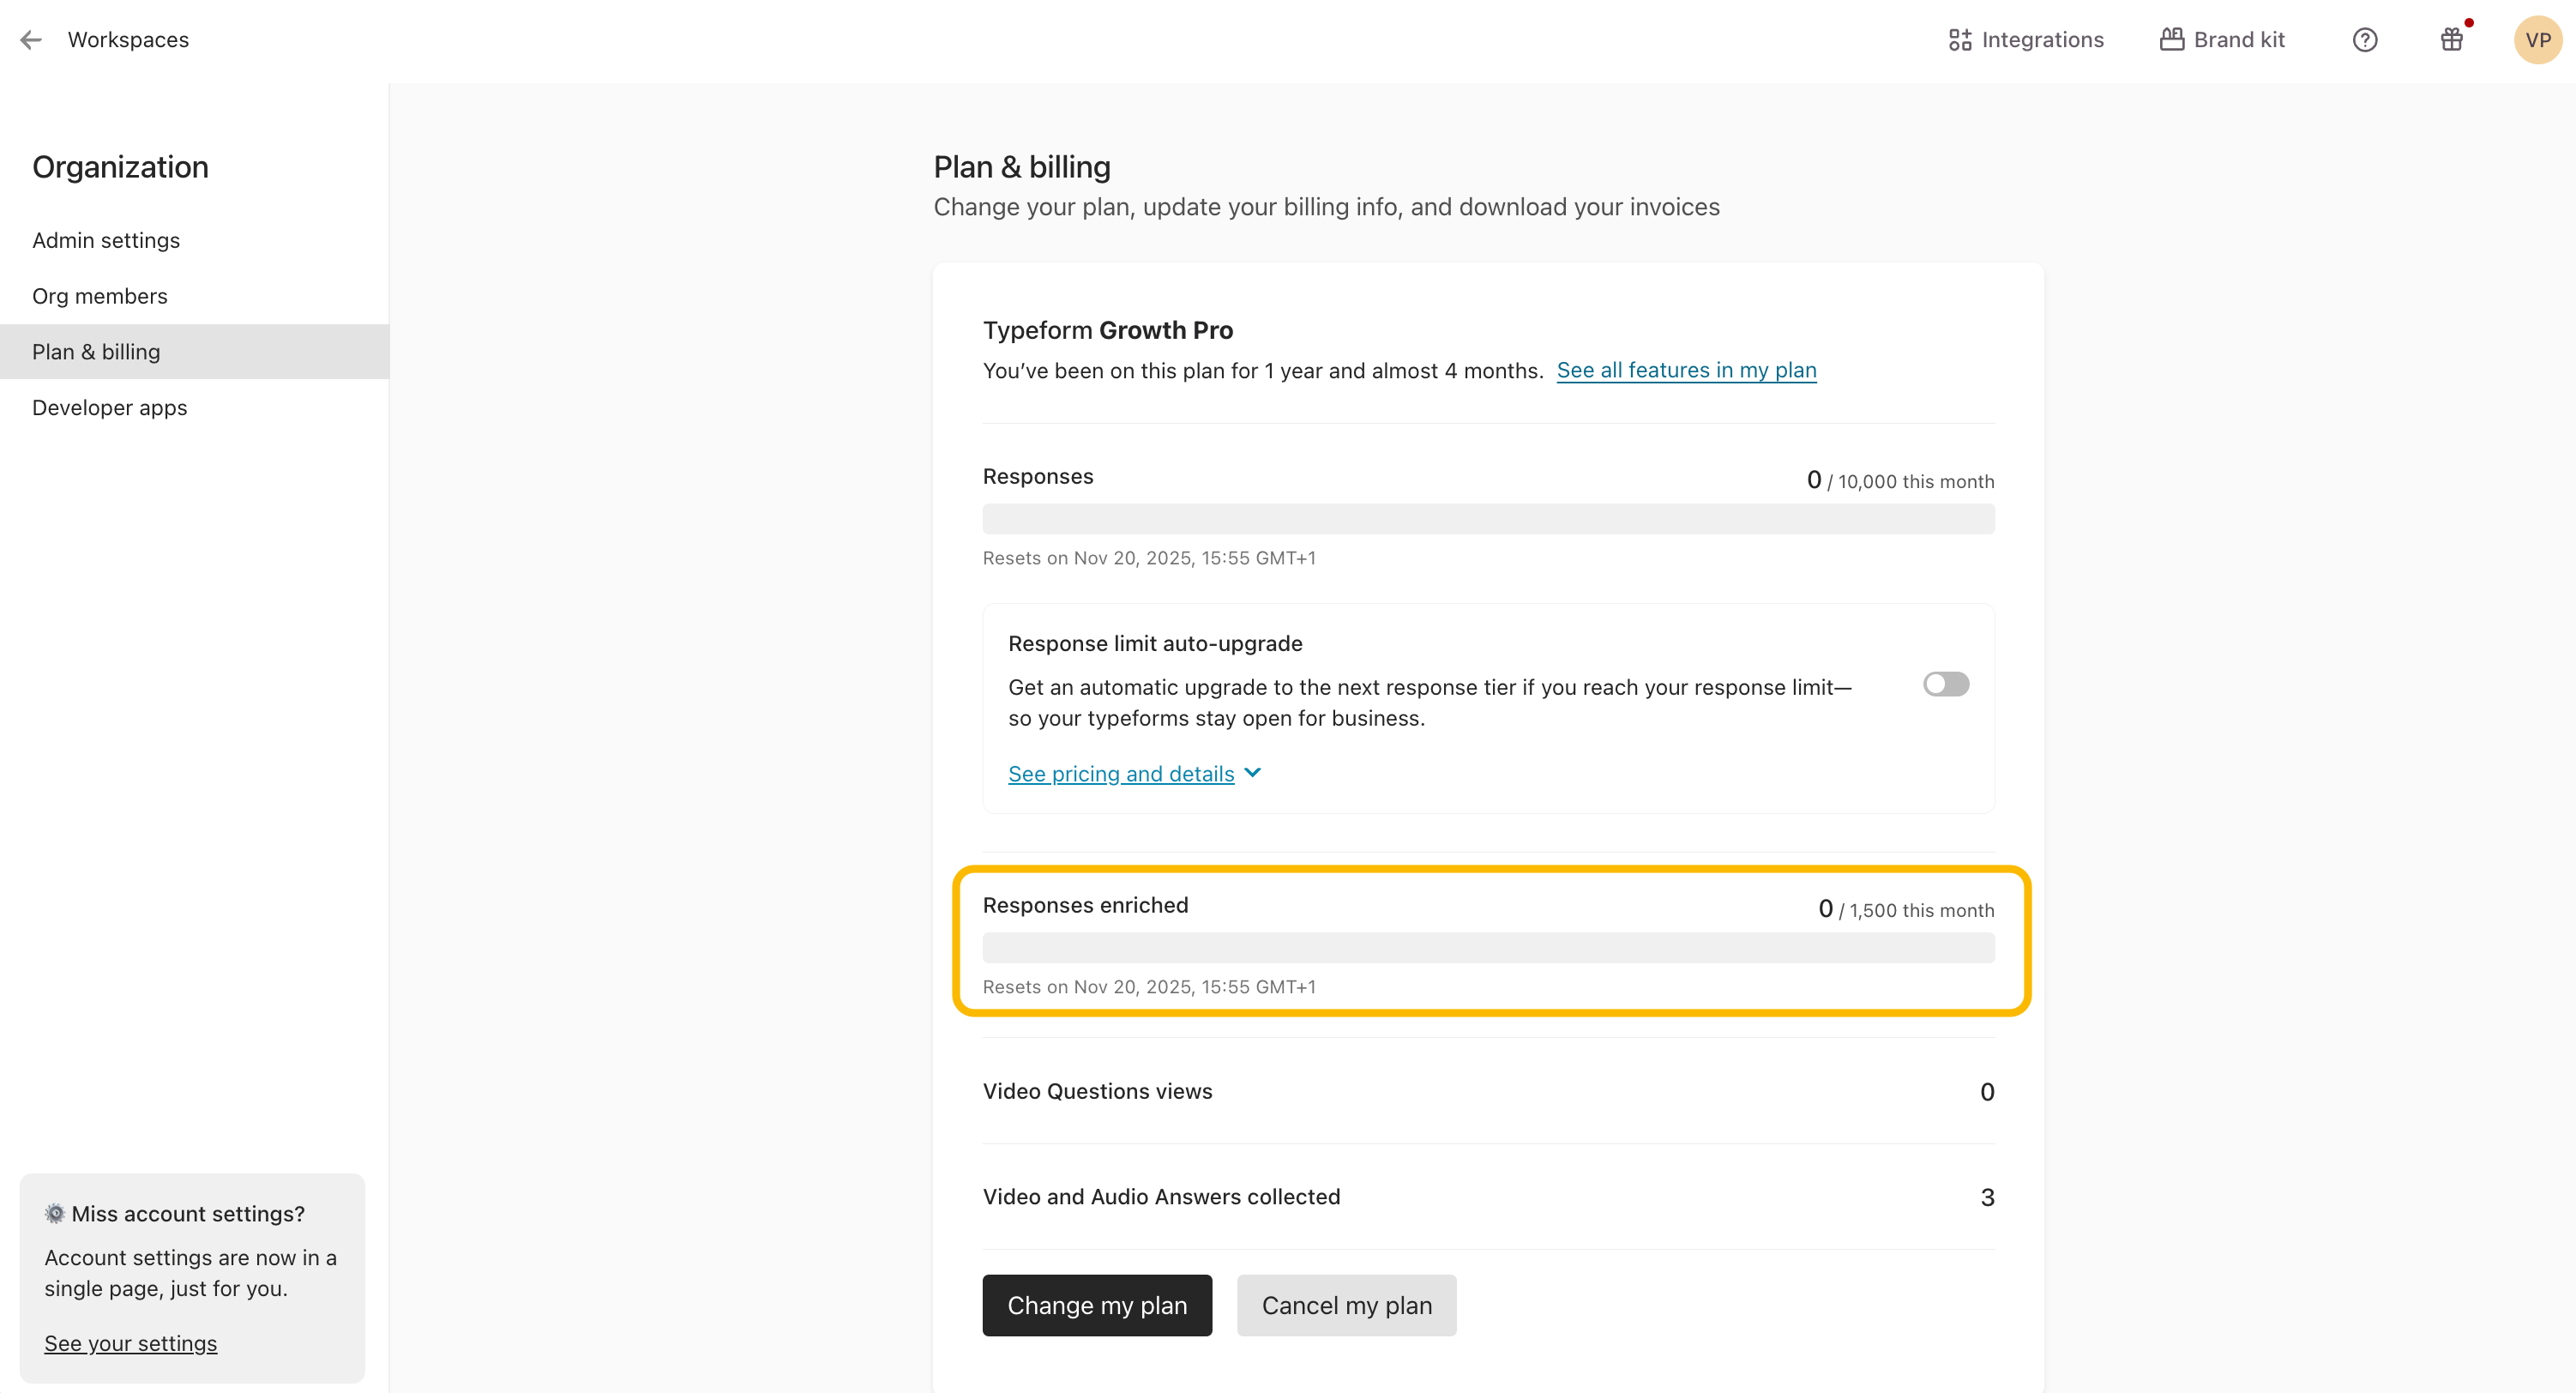Follow the See your settings link

coord(130,1343)
